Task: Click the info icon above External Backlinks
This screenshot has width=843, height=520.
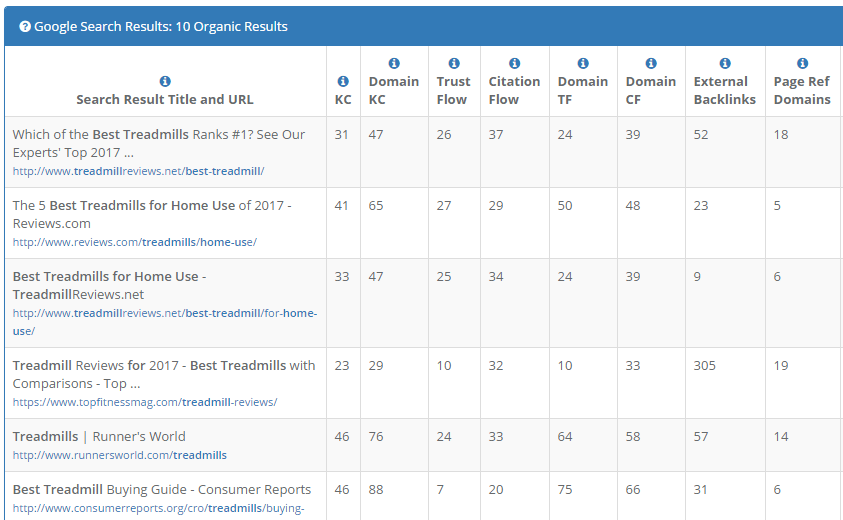Action: [x=725, y=63]
